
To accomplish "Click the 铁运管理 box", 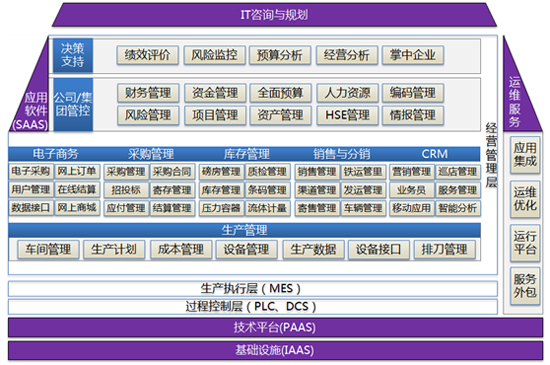I will [363, 172].
